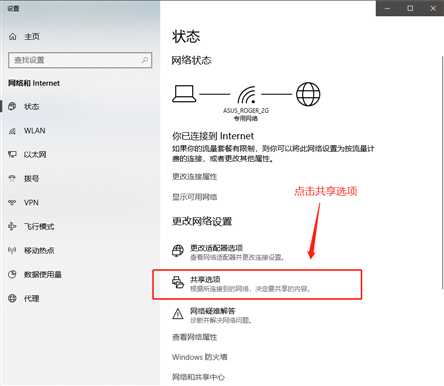Click the 拨号 dial-up icon in sidebar
Viewport: 444px width, 386px height.
click(12, 178)
